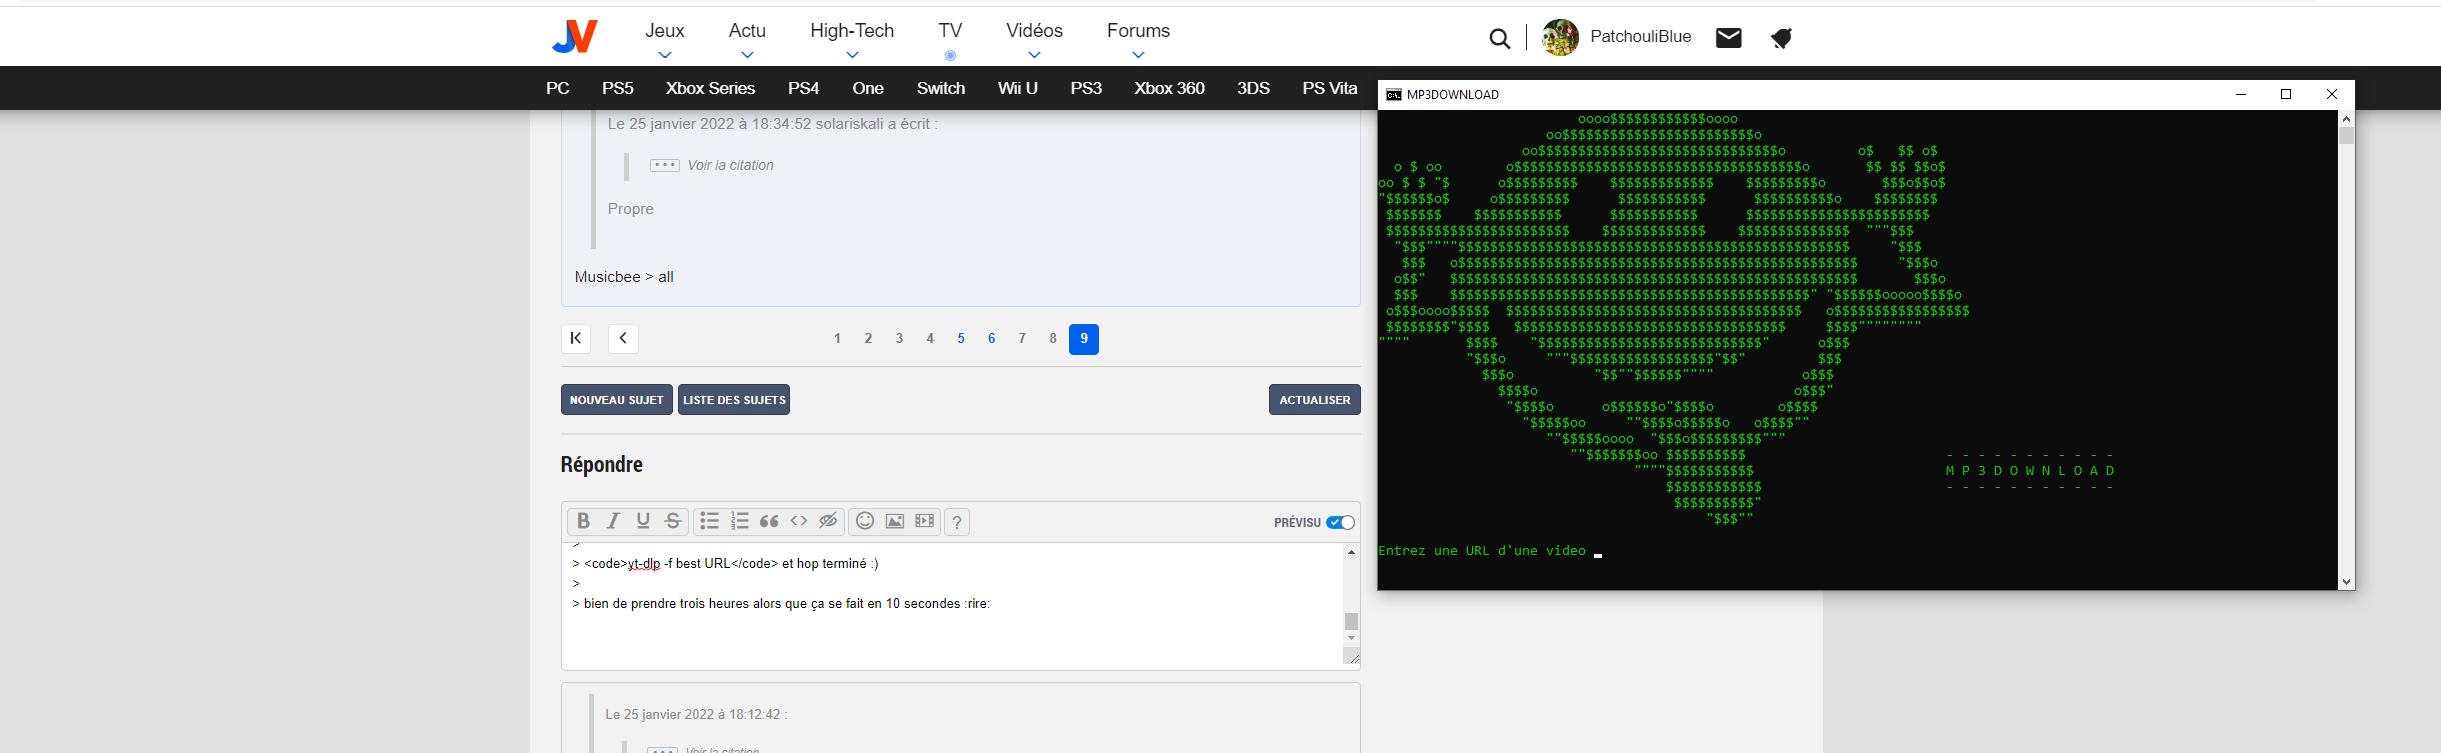Go to page 8 of topic
2441x753 pixels.
click(1053, 339)
